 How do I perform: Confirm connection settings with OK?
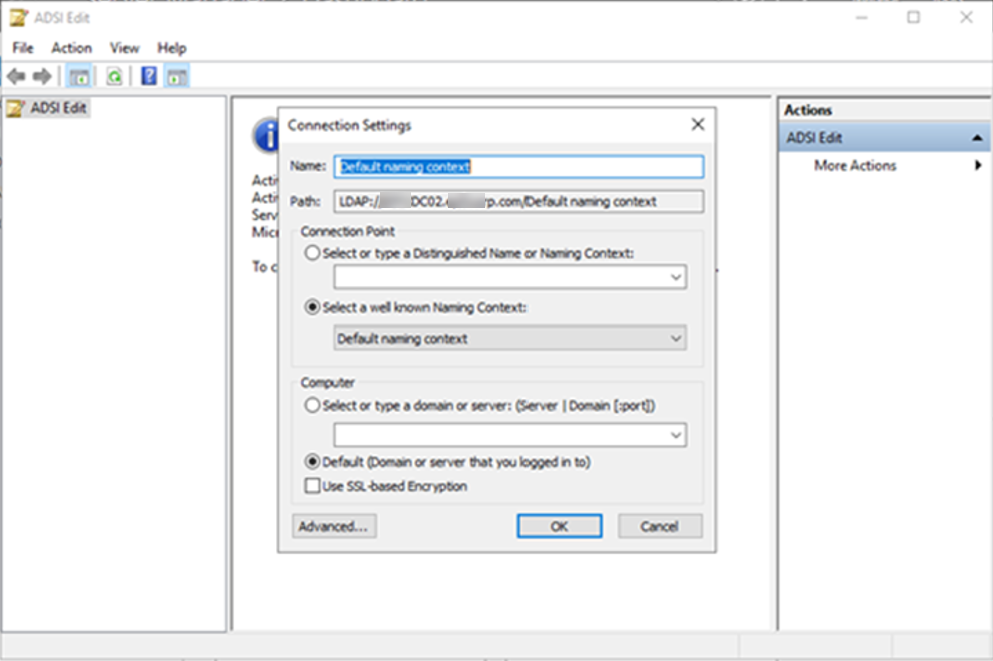point(559,526)
